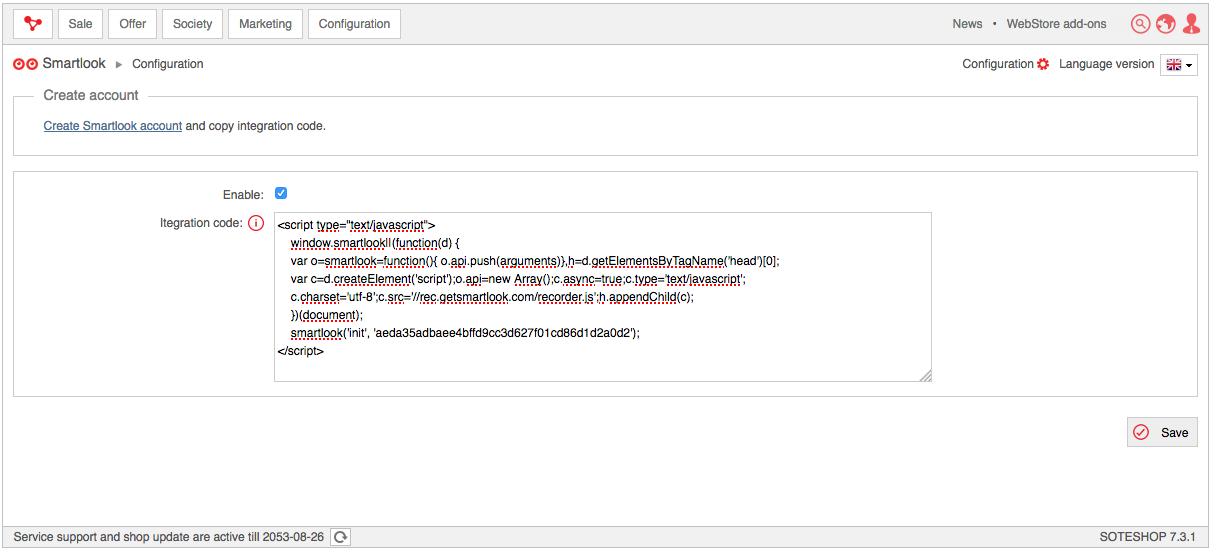
Task: Click the red SOTESHOP logo icon
Action: click(33, 24)
